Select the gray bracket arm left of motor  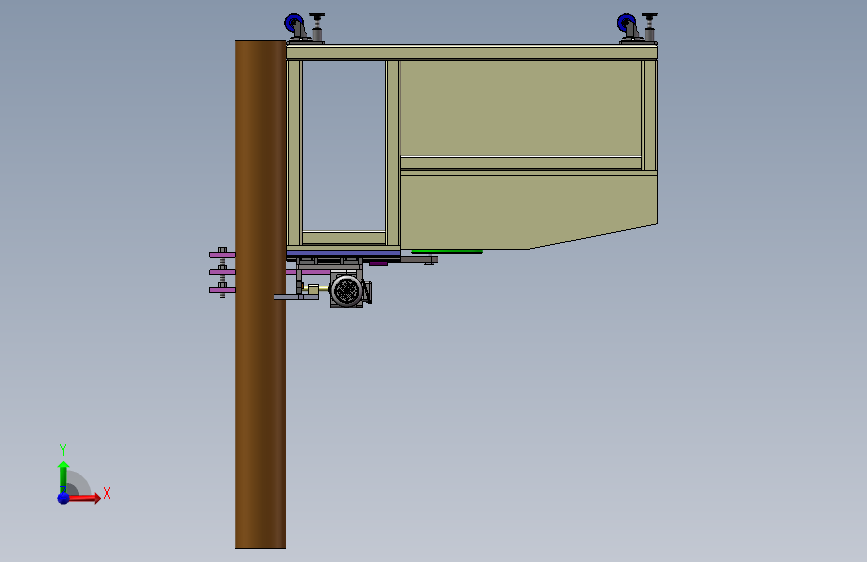pyautogui.click(x=296, y=297)
